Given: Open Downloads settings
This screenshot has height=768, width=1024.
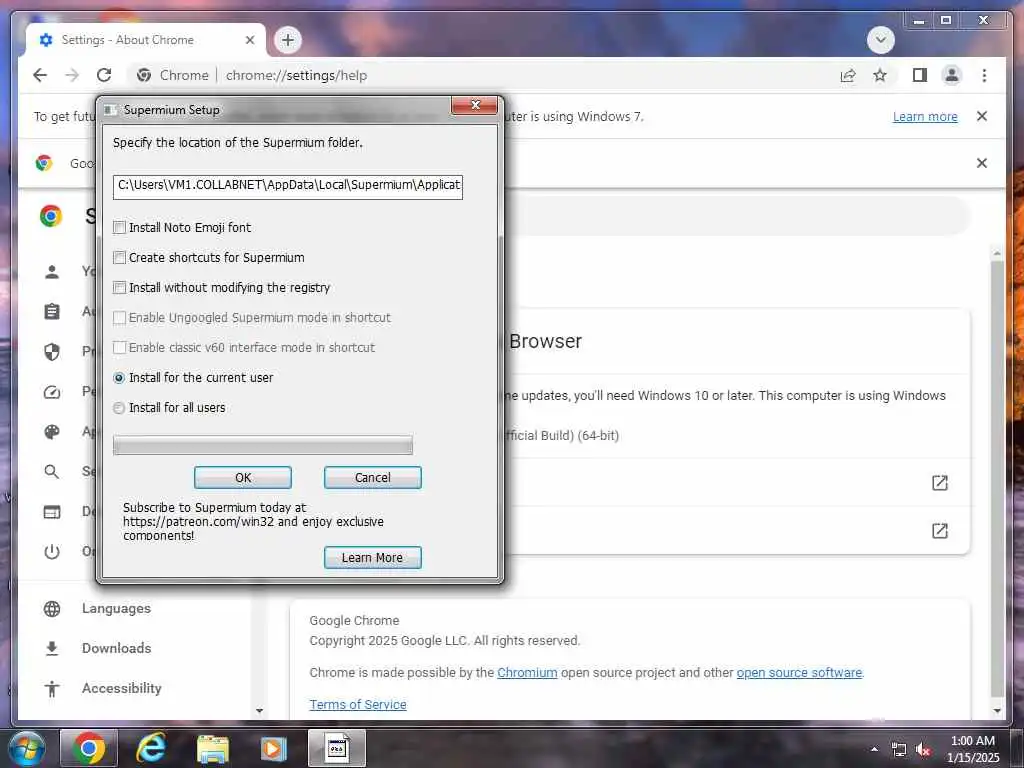Looking at the screenshot, I should click(116, 648).
